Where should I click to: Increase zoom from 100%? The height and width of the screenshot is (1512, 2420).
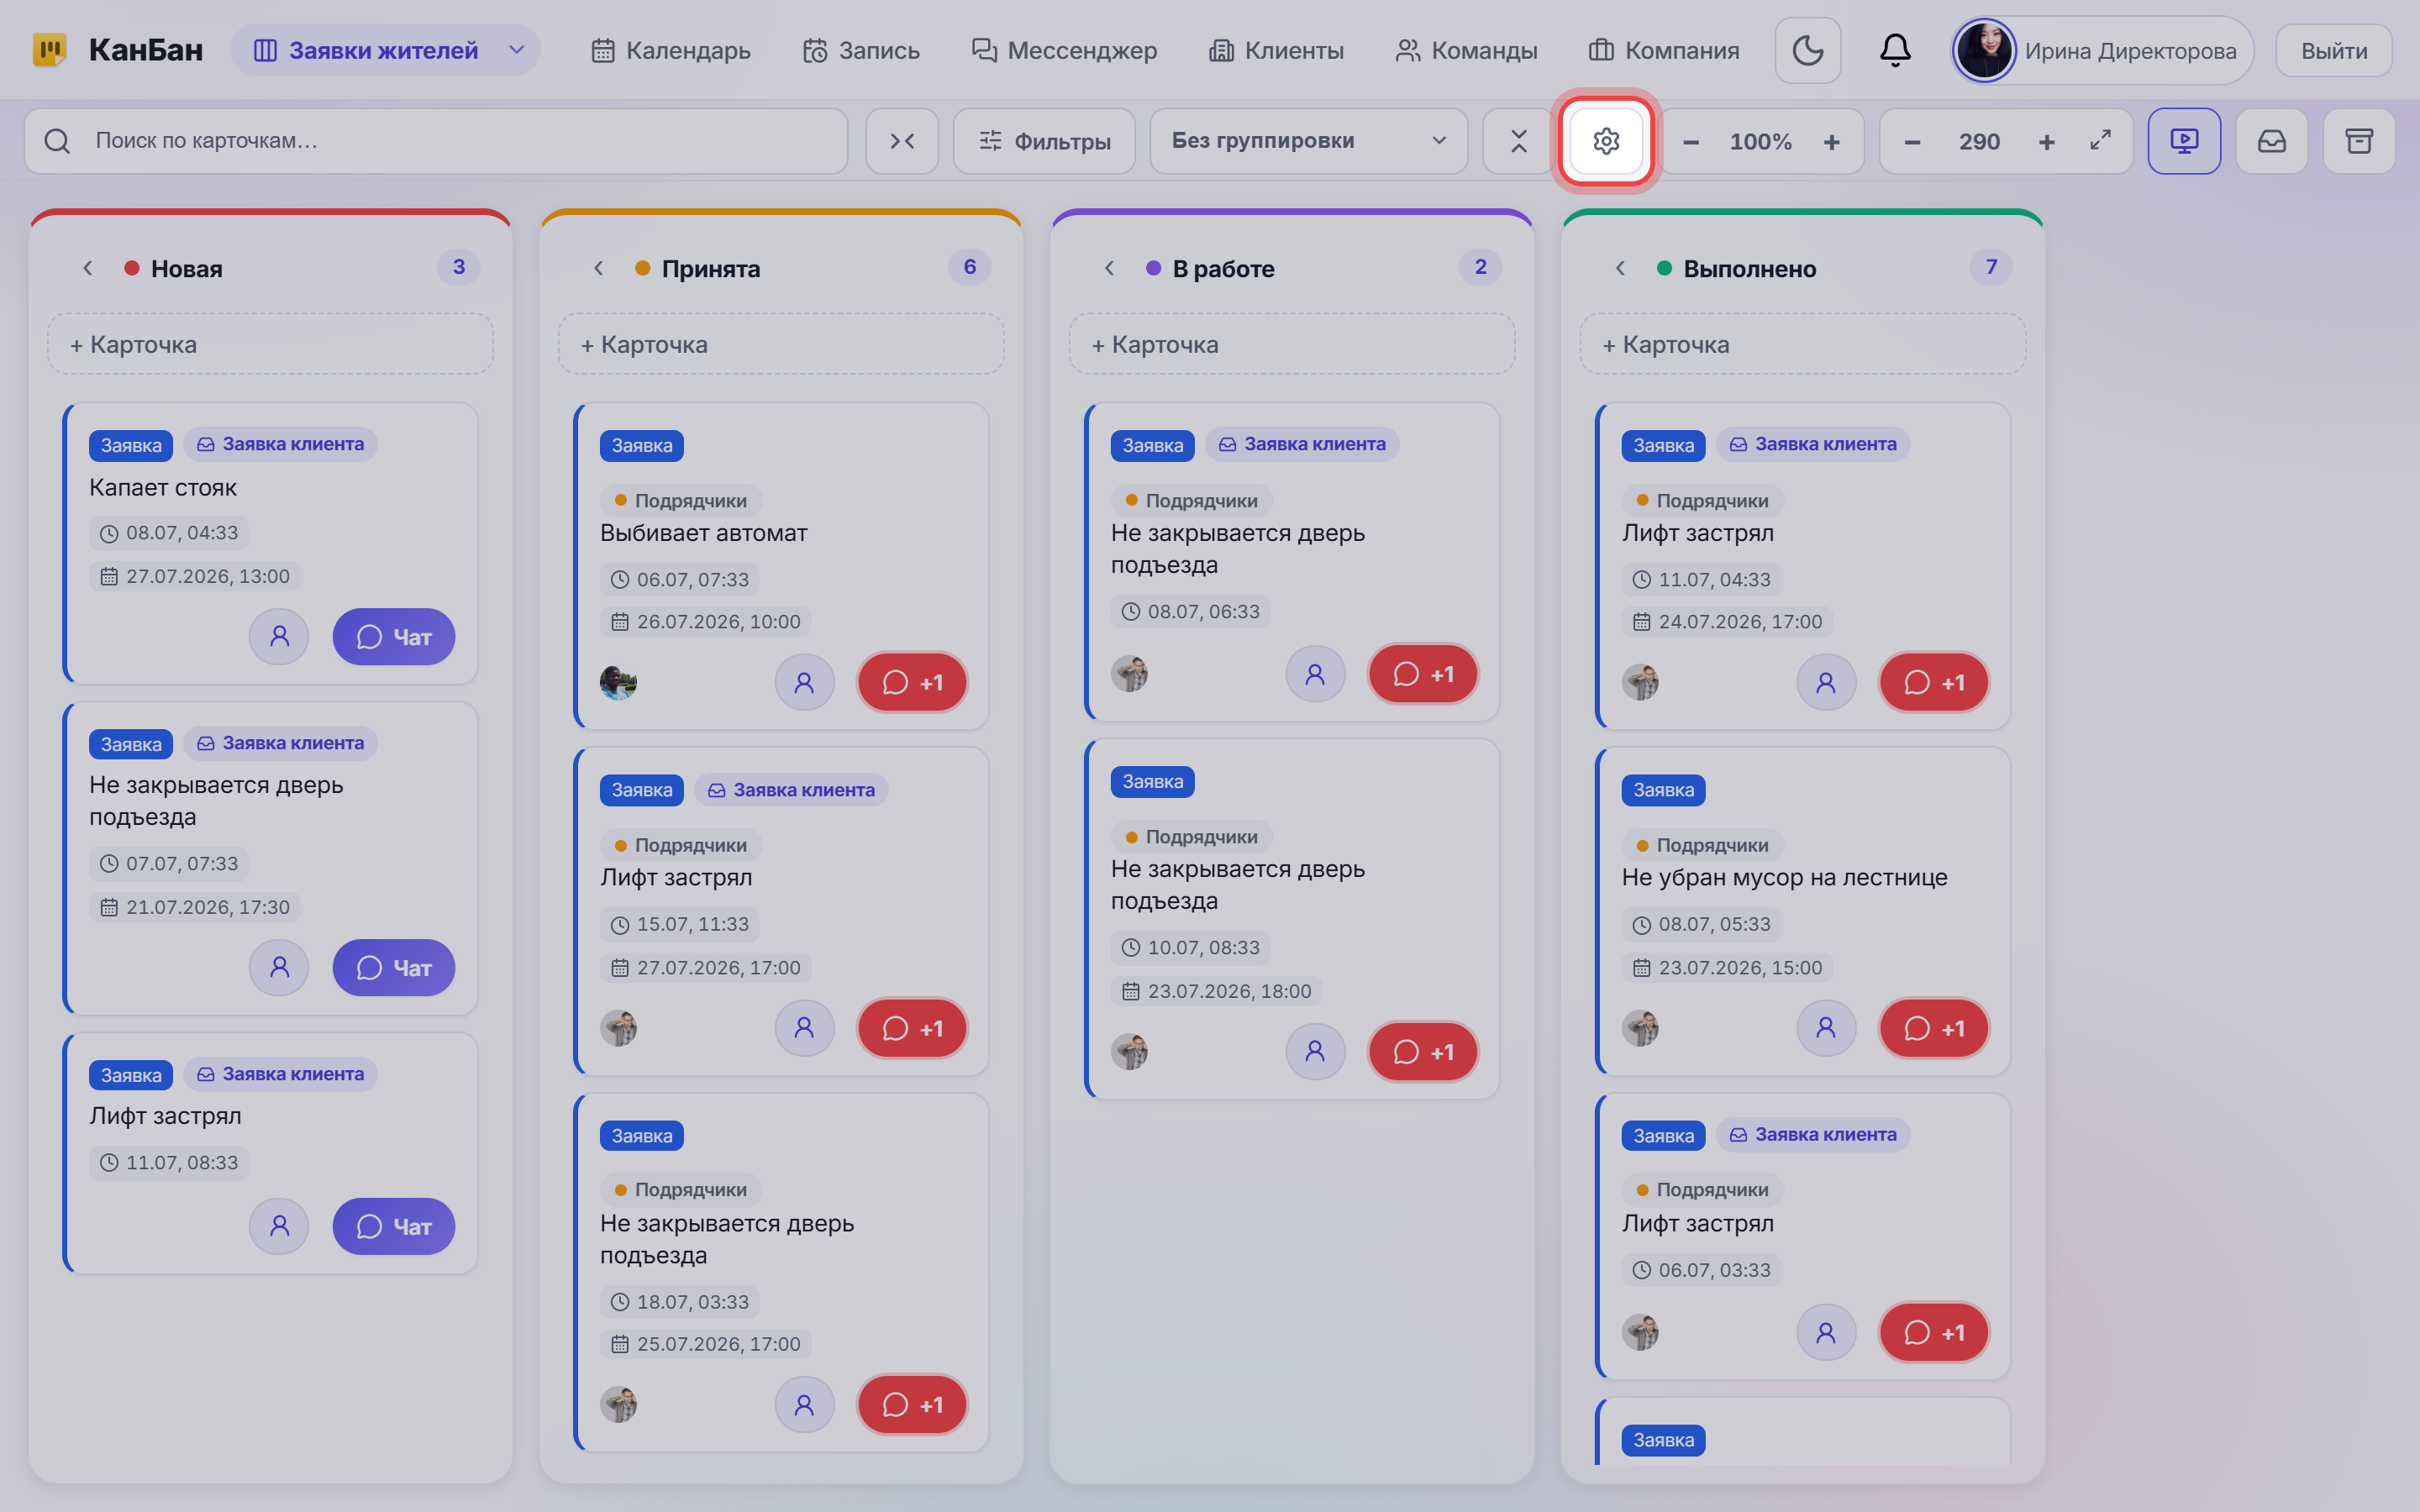[1831, 142]
